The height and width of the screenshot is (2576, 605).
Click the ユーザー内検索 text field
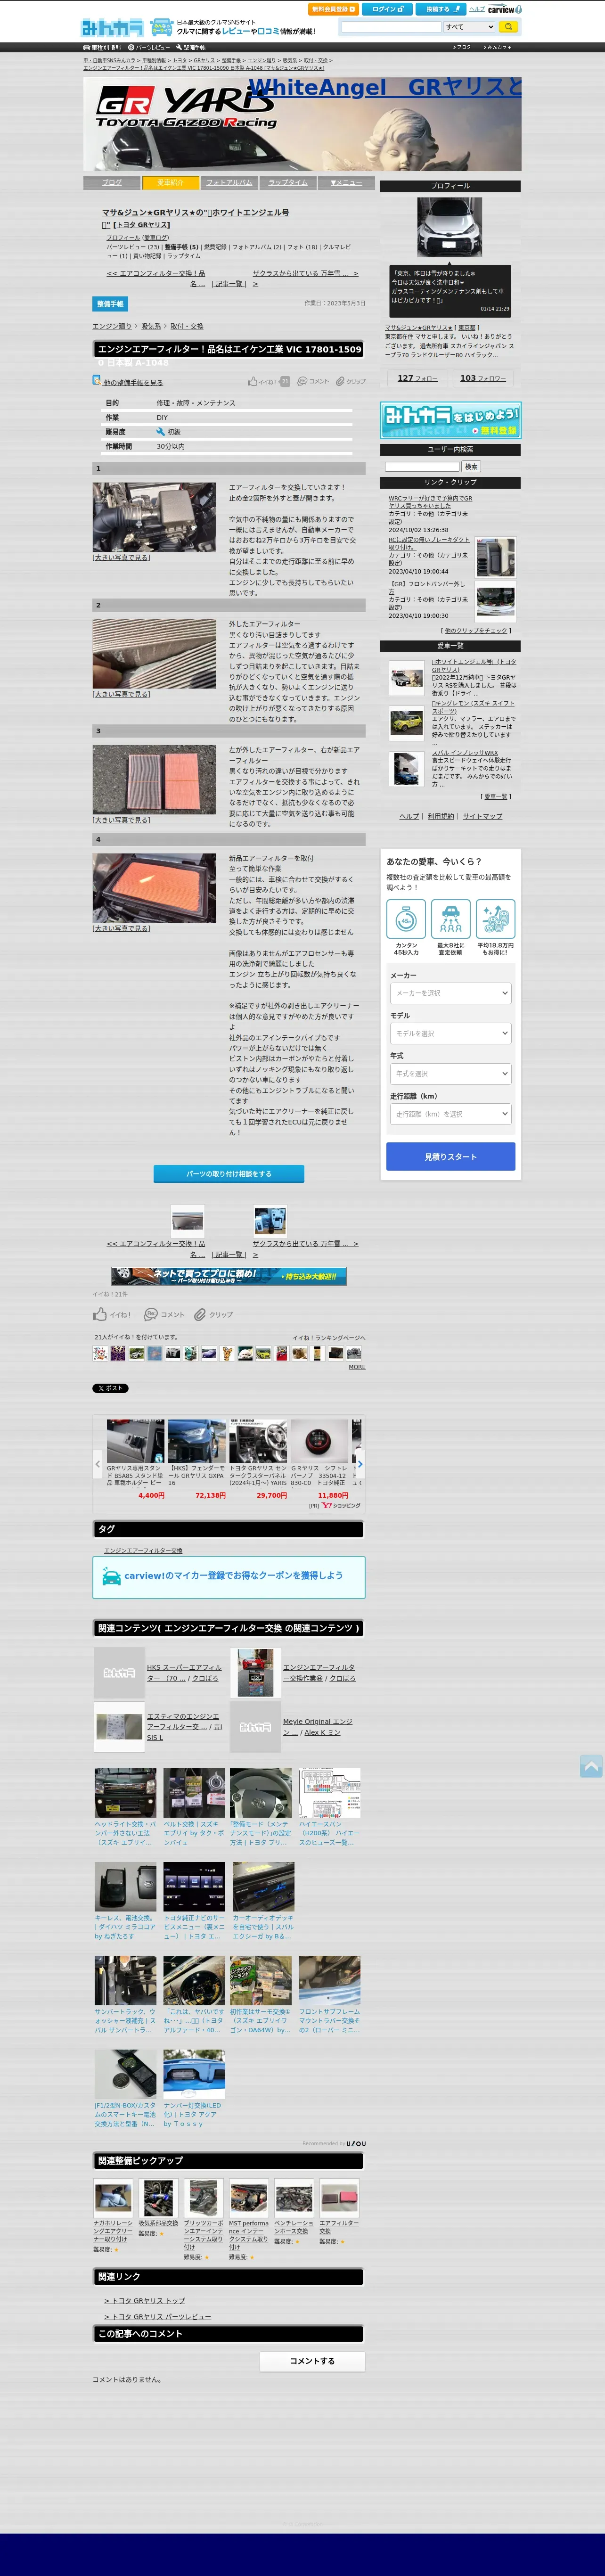[x=422, y=466]
